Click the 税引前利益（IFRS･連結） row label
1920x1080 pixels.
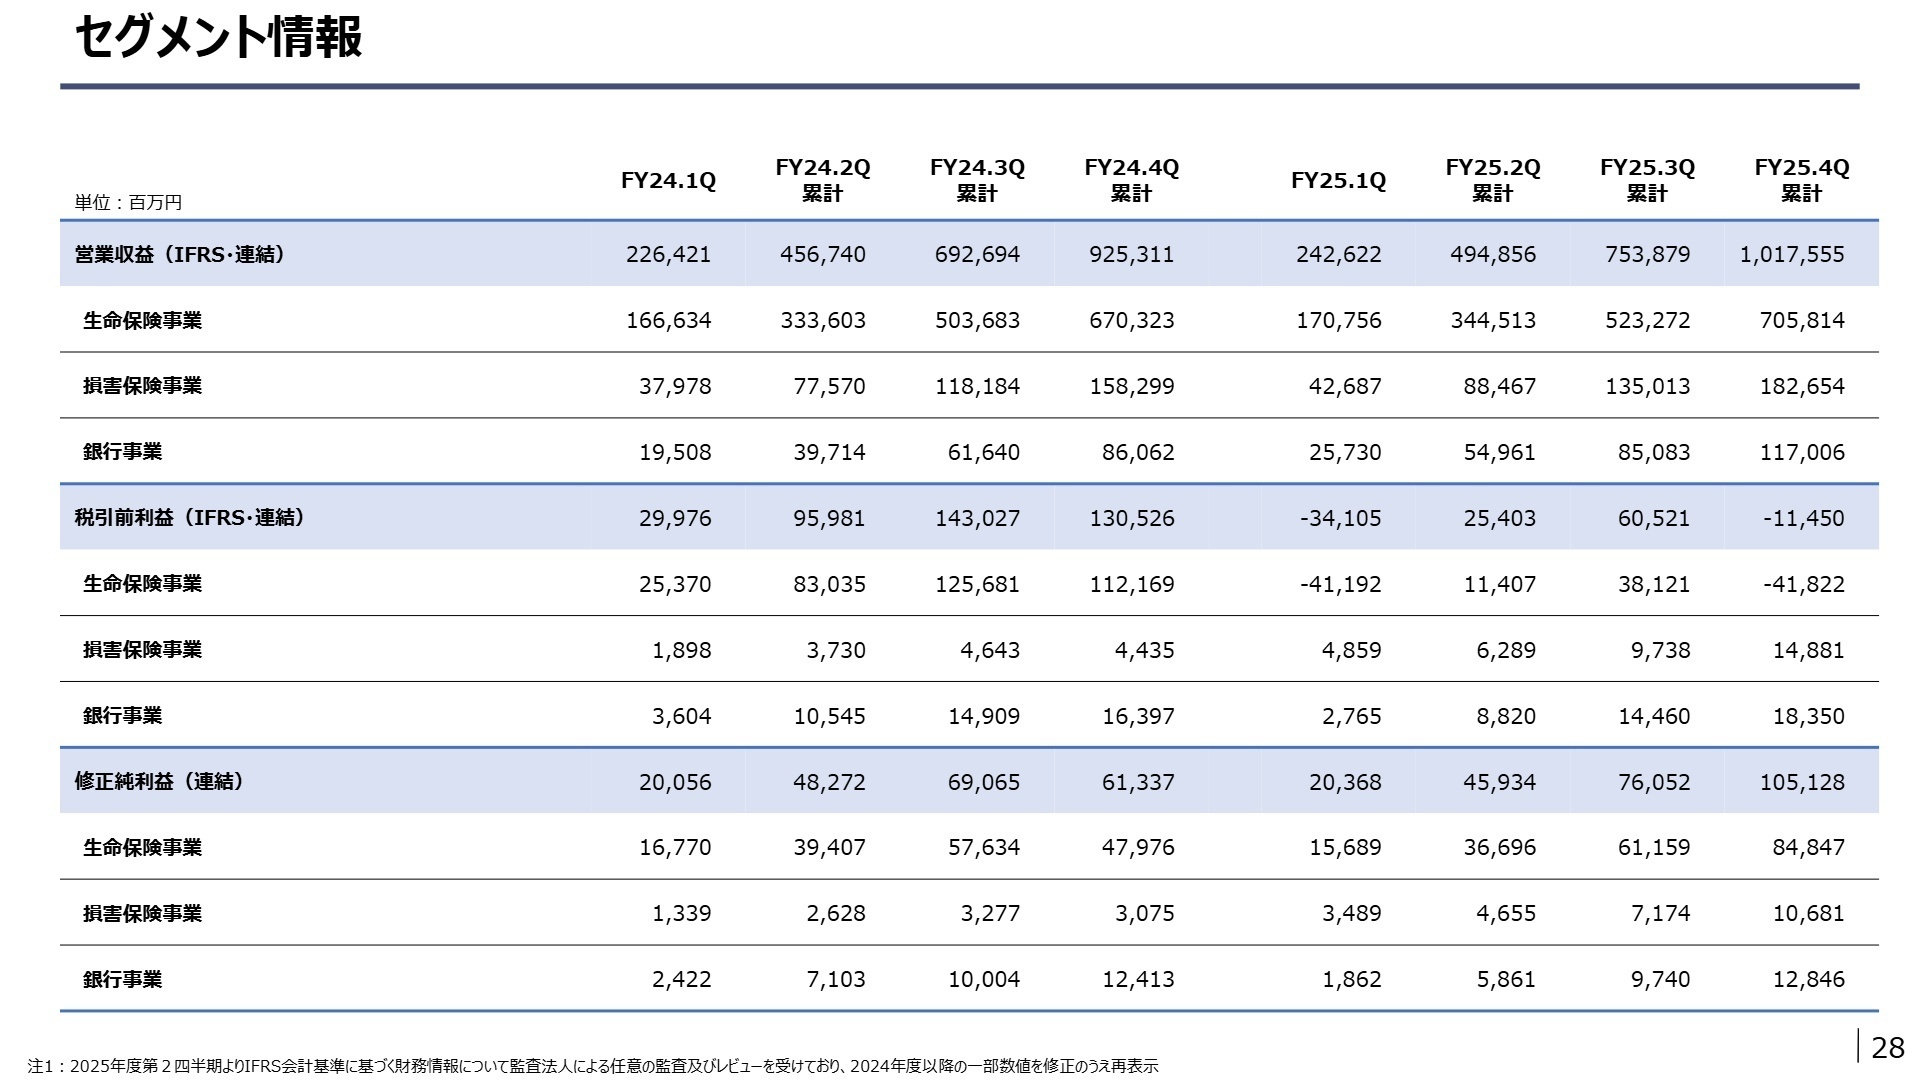tap(189, 517)
